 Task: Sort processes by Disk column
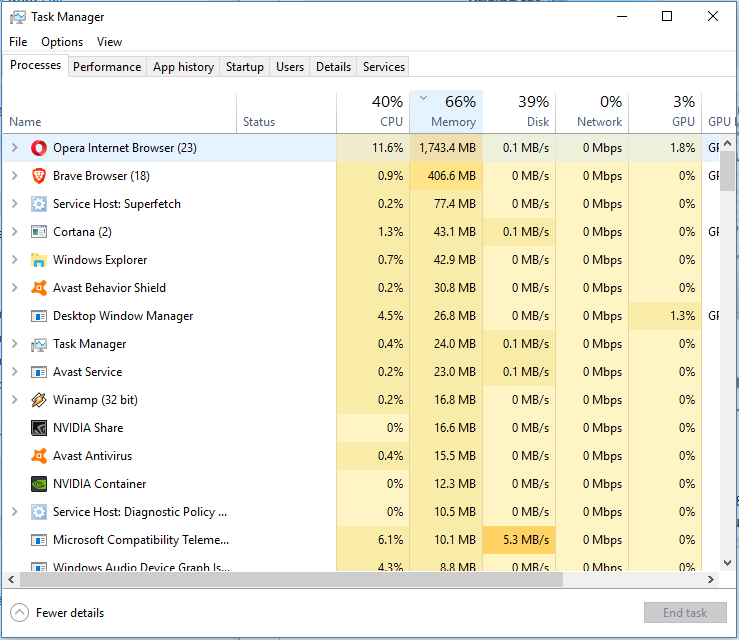(519, 112)
